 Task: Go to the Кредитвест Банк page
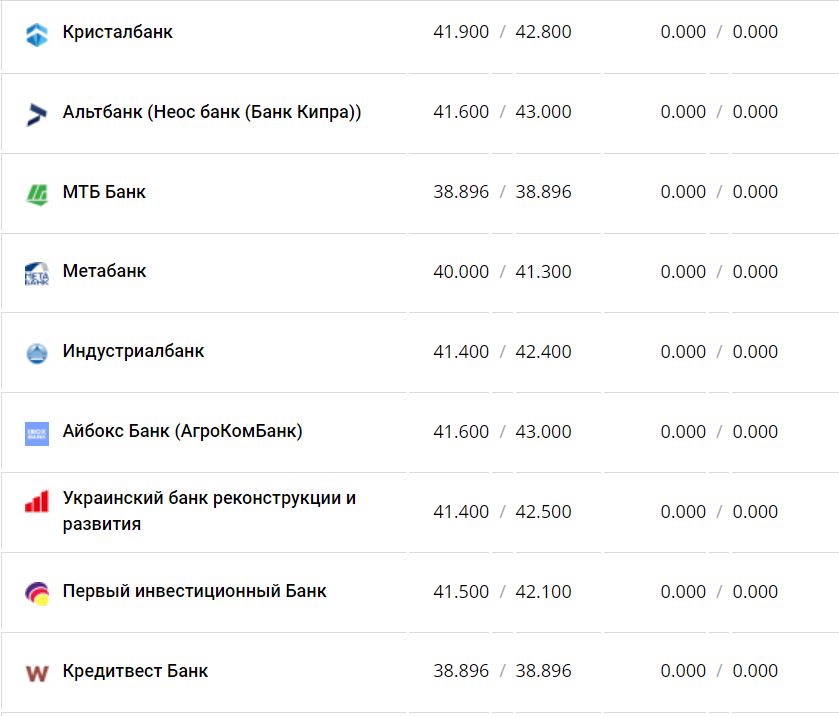pos(135,671)
